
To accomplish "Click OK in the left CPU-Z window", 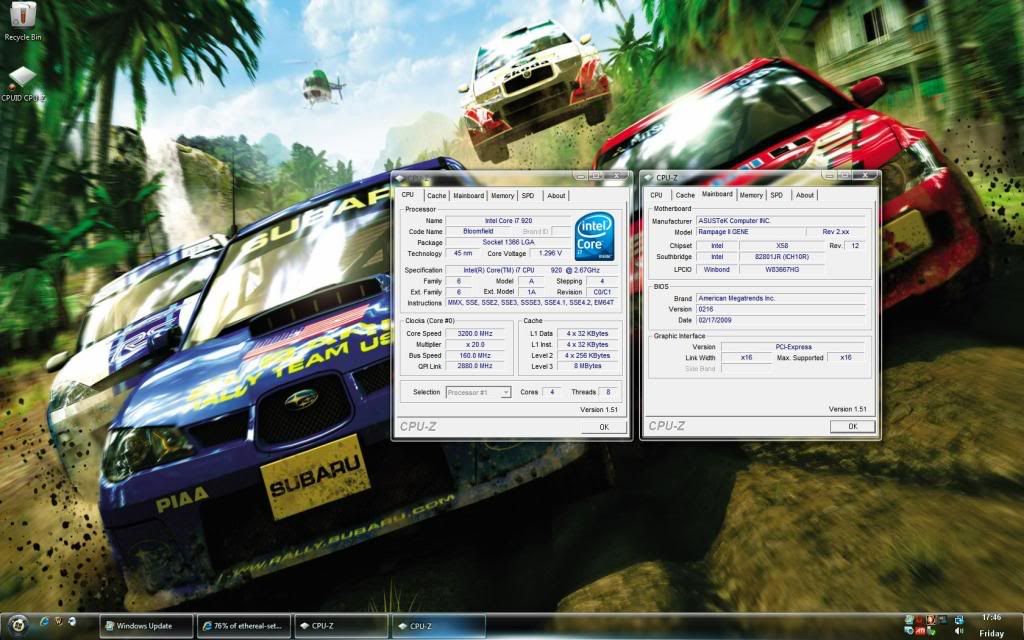I will 604,427.
